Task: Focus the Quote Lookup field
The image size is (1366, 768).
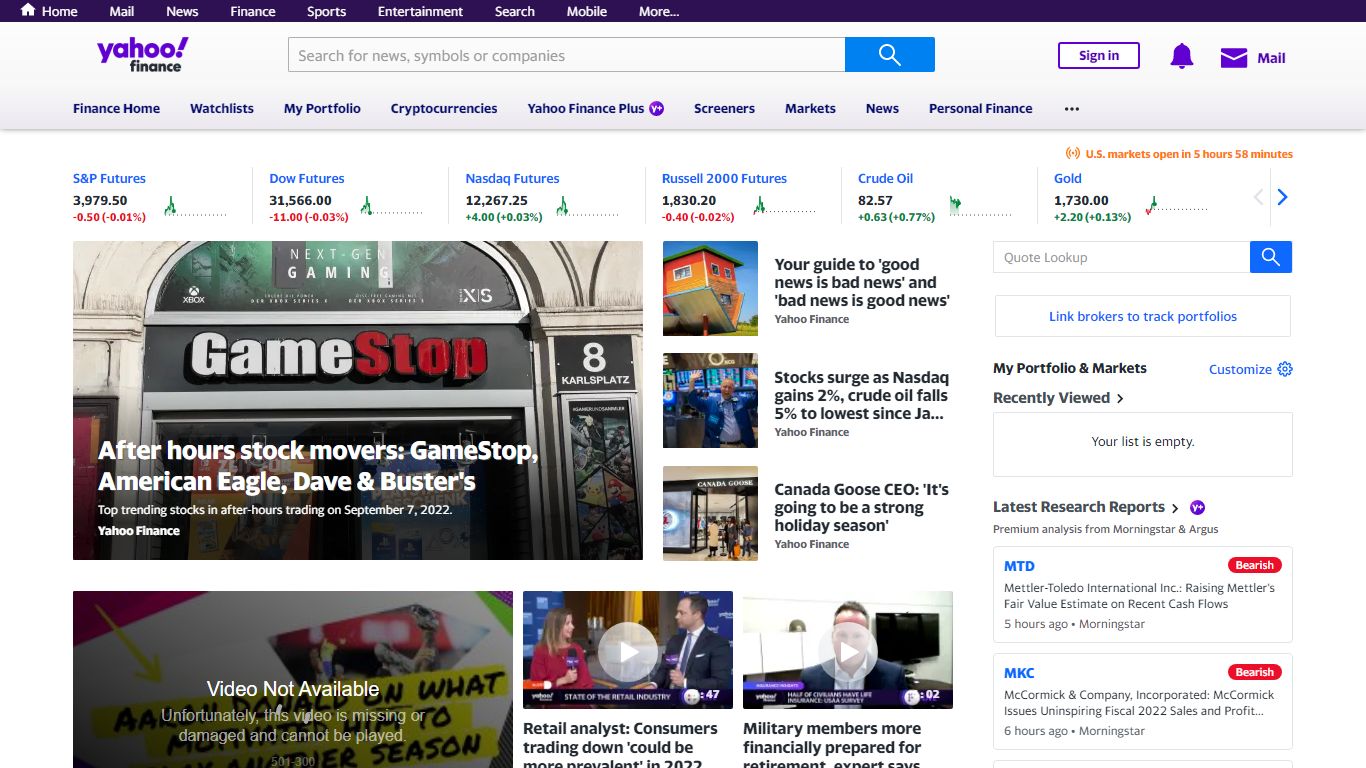Action: click(x=1121, y=257)
